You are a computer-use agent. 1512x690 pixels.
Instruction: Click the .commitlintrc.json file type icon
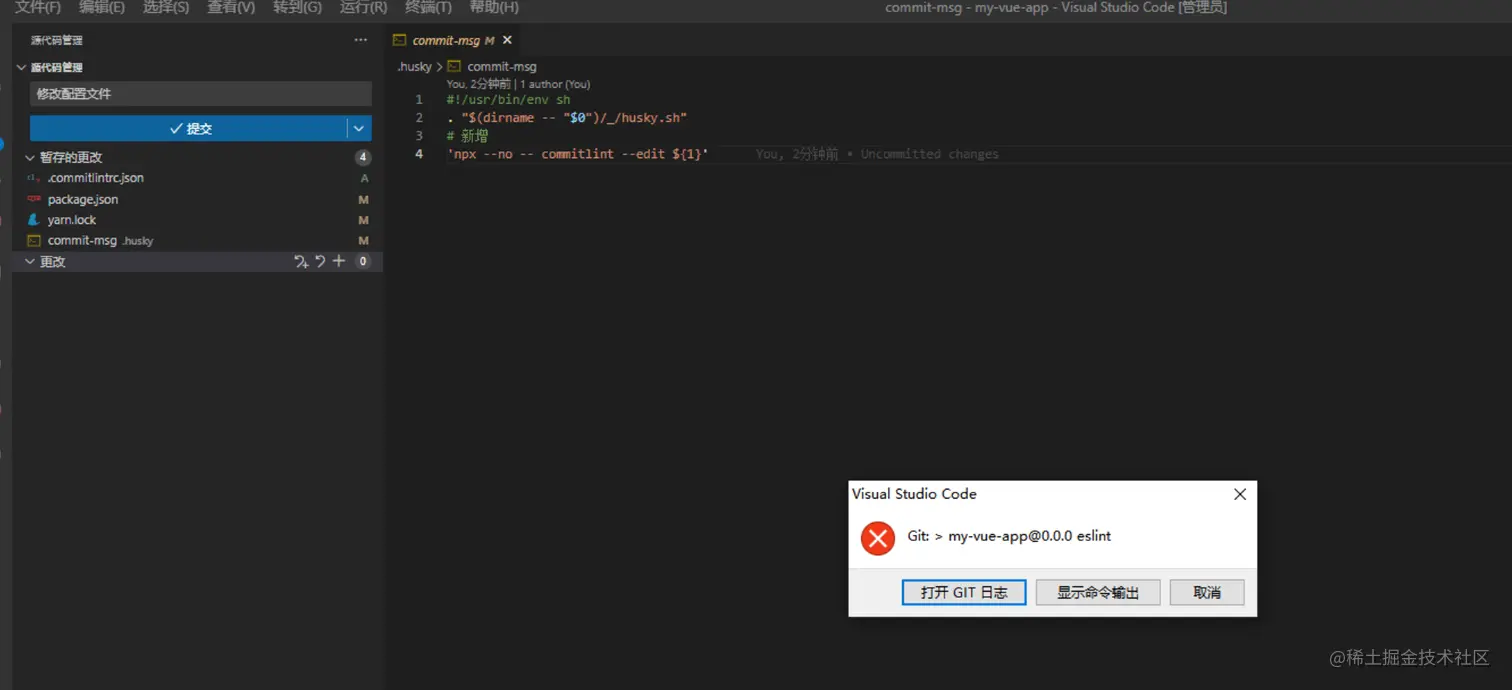[34, 178]
